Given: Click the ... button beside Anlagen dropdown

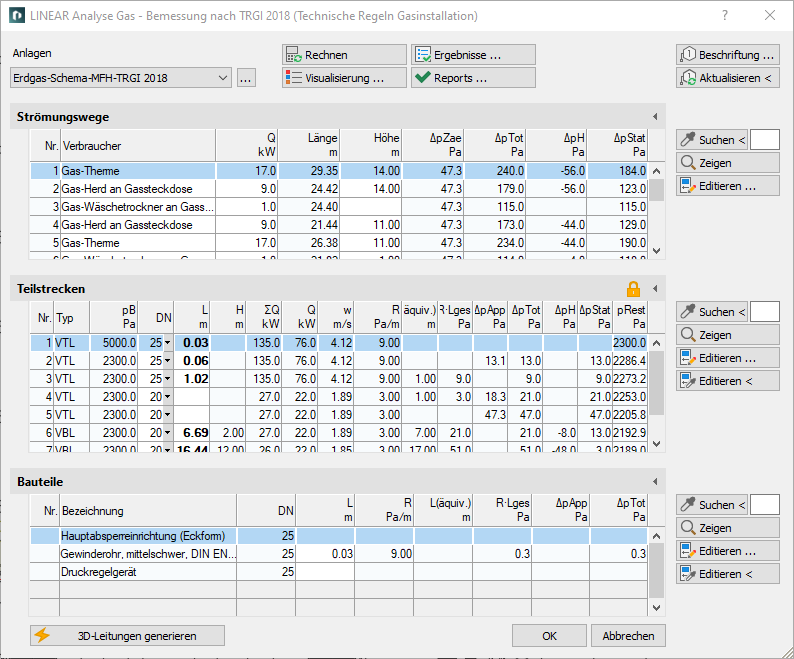Looking at the screenshot, I should click(246, 78).
